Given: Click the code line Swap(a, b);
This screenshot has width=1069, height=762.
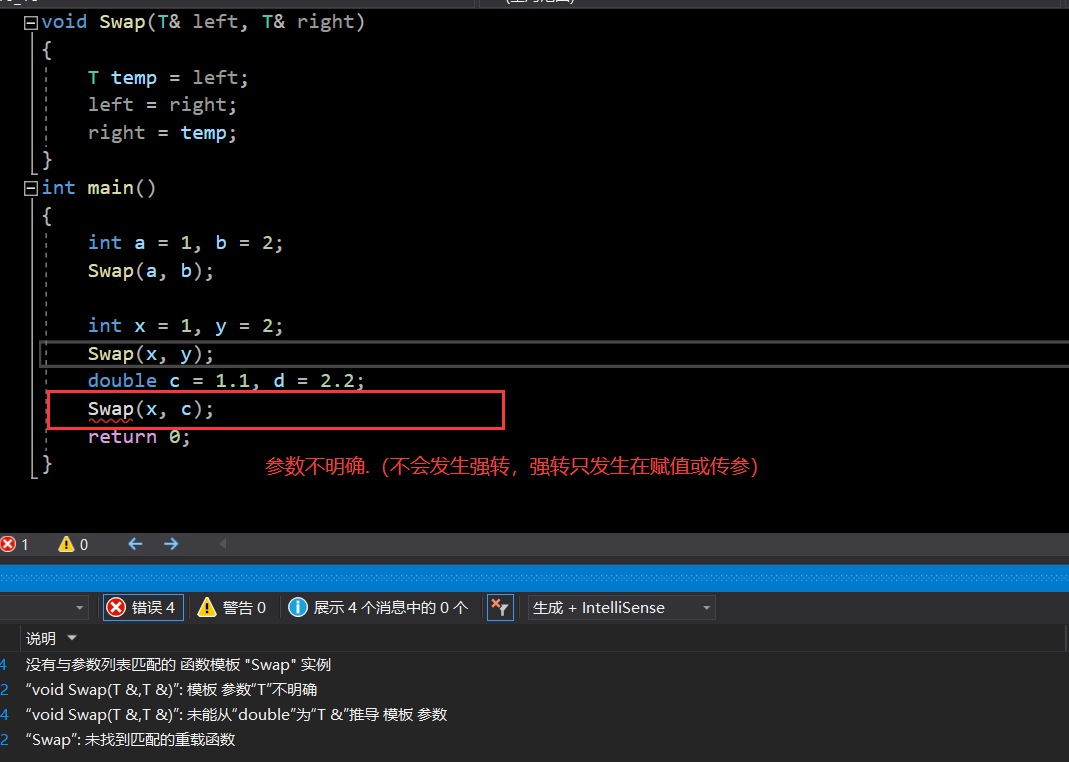Looking at the screenshot, I should [x=151, y=271].
